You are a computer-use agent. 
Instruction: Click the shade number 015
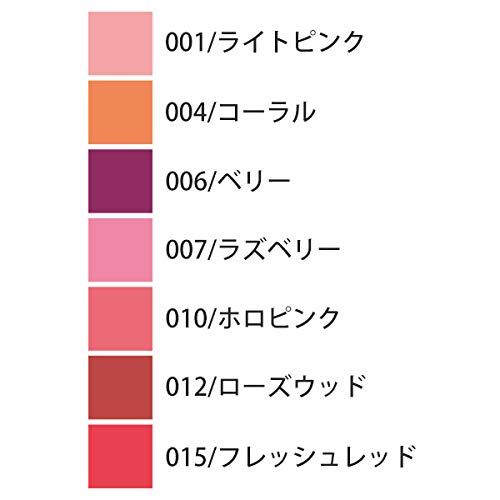[187, 457]
